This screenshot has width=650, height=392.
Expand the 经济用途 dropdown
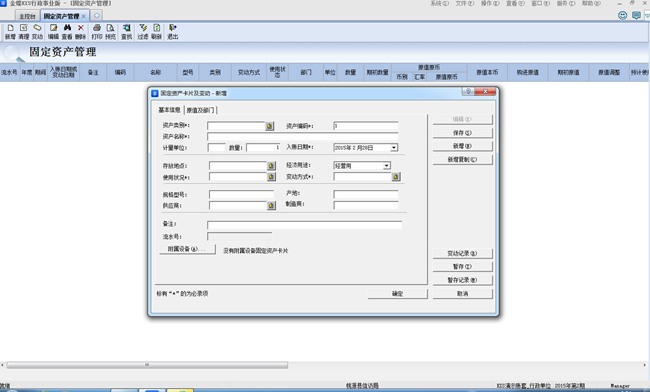[x=386, y=166]
